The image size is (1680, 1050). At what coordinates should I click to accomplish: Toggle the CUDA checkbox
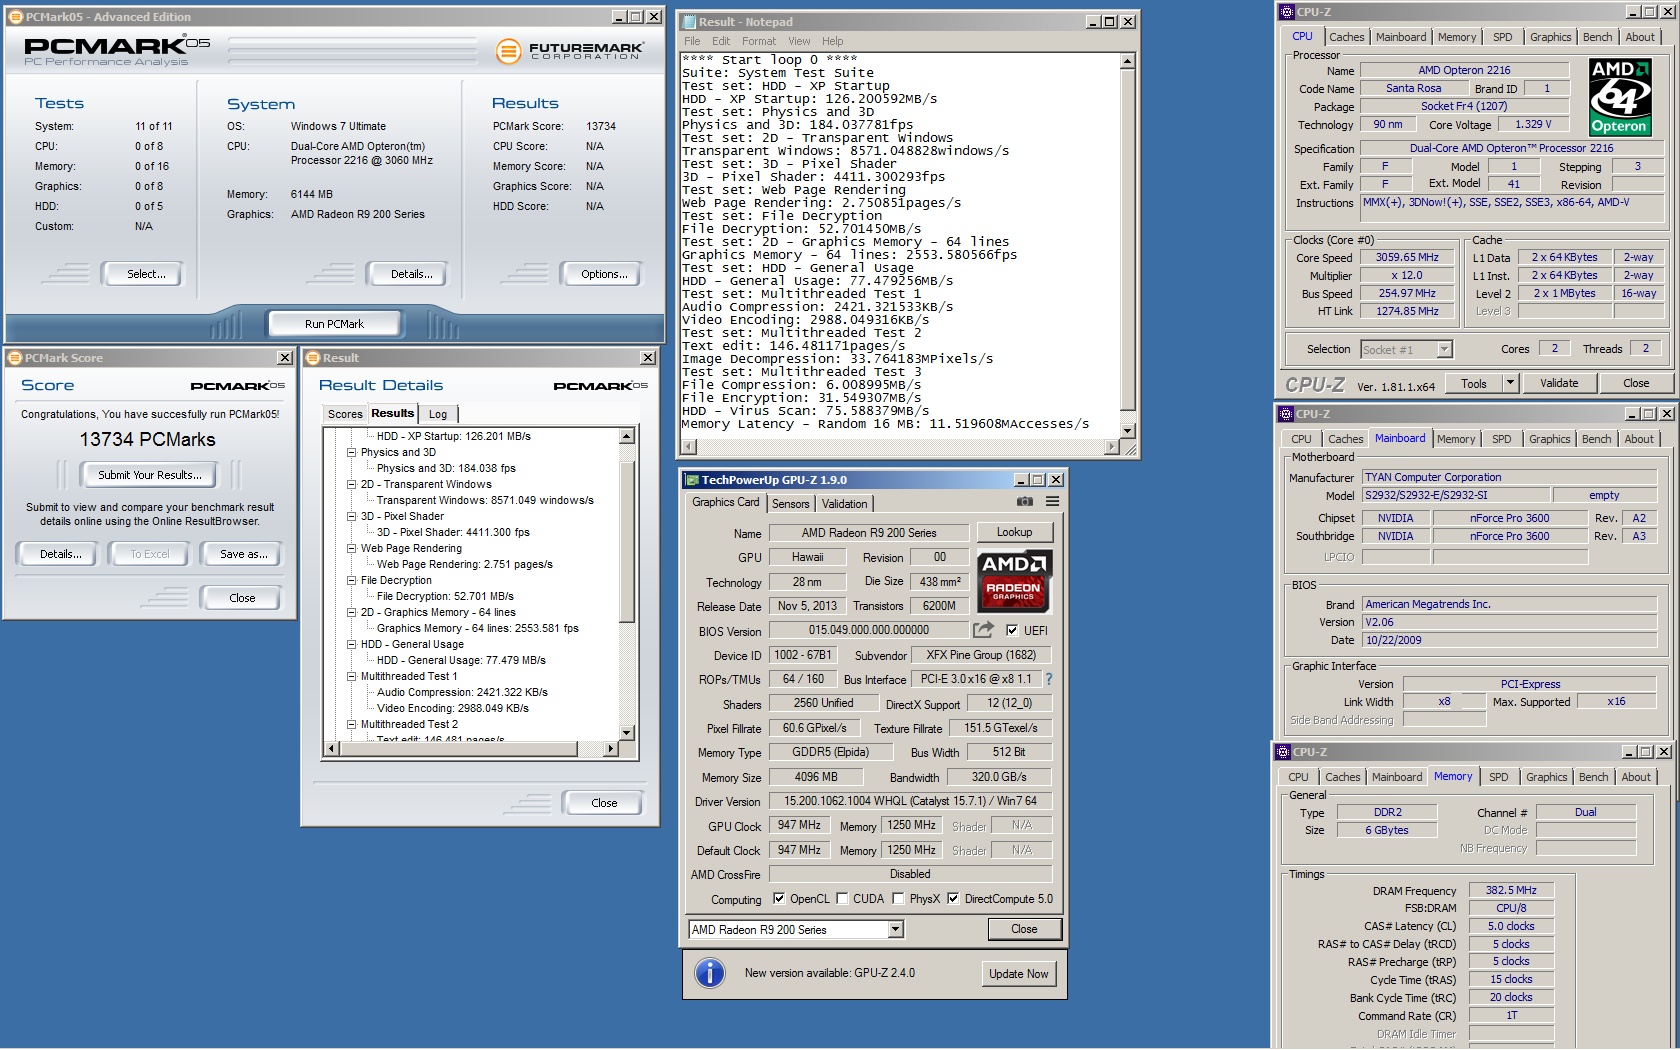[x=842, y=898]
